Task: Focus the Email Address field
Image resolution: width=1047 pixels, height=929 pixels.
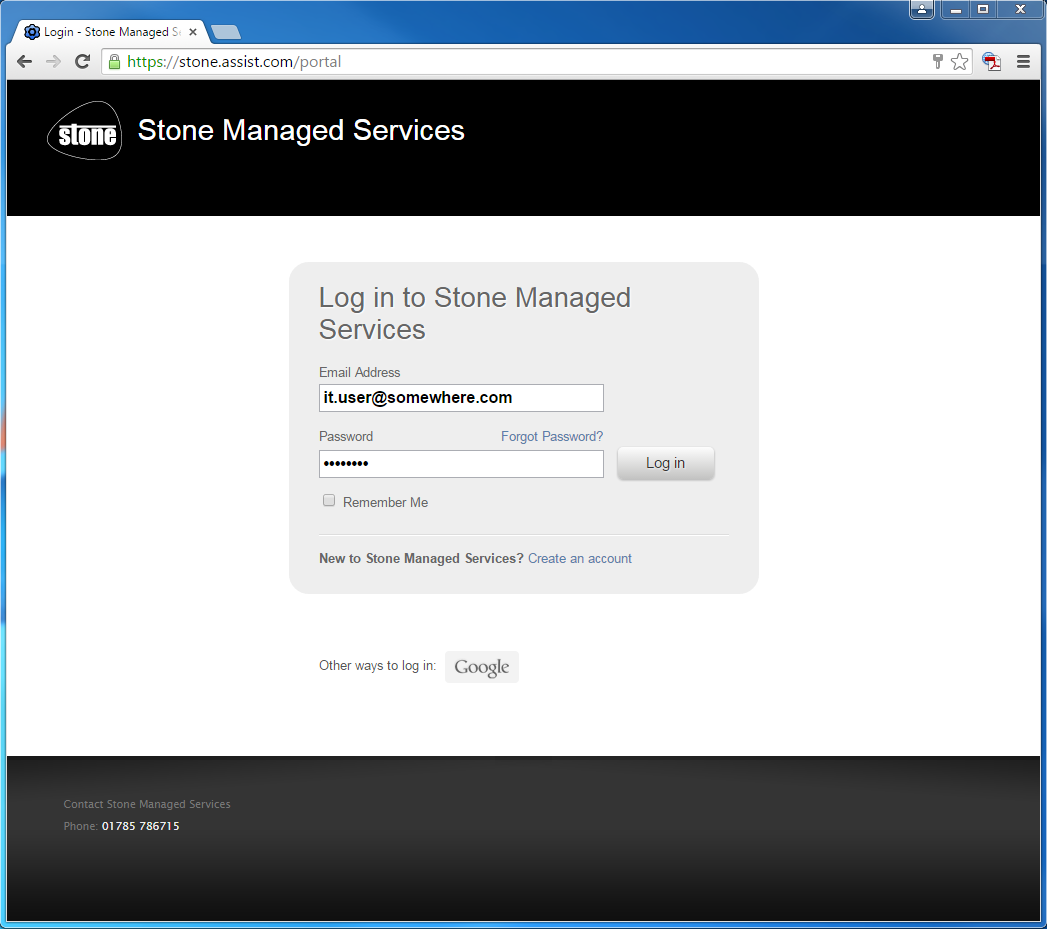Action: pos(461,398)
